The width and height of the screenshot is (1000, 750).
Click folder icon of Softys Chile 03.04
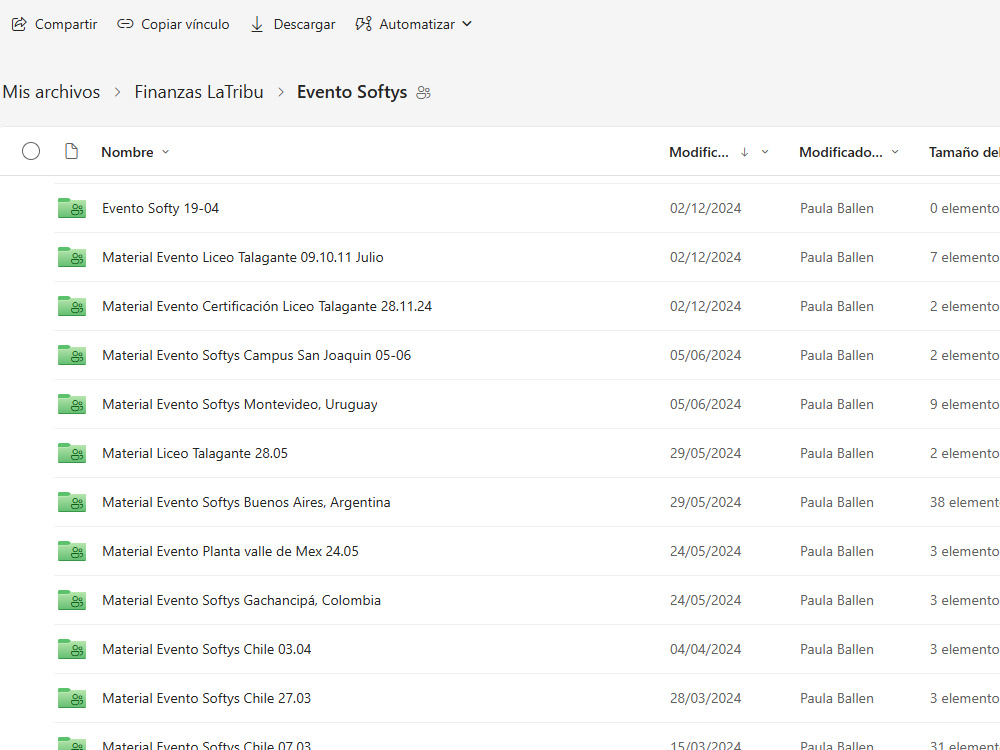tap(72, 649)
